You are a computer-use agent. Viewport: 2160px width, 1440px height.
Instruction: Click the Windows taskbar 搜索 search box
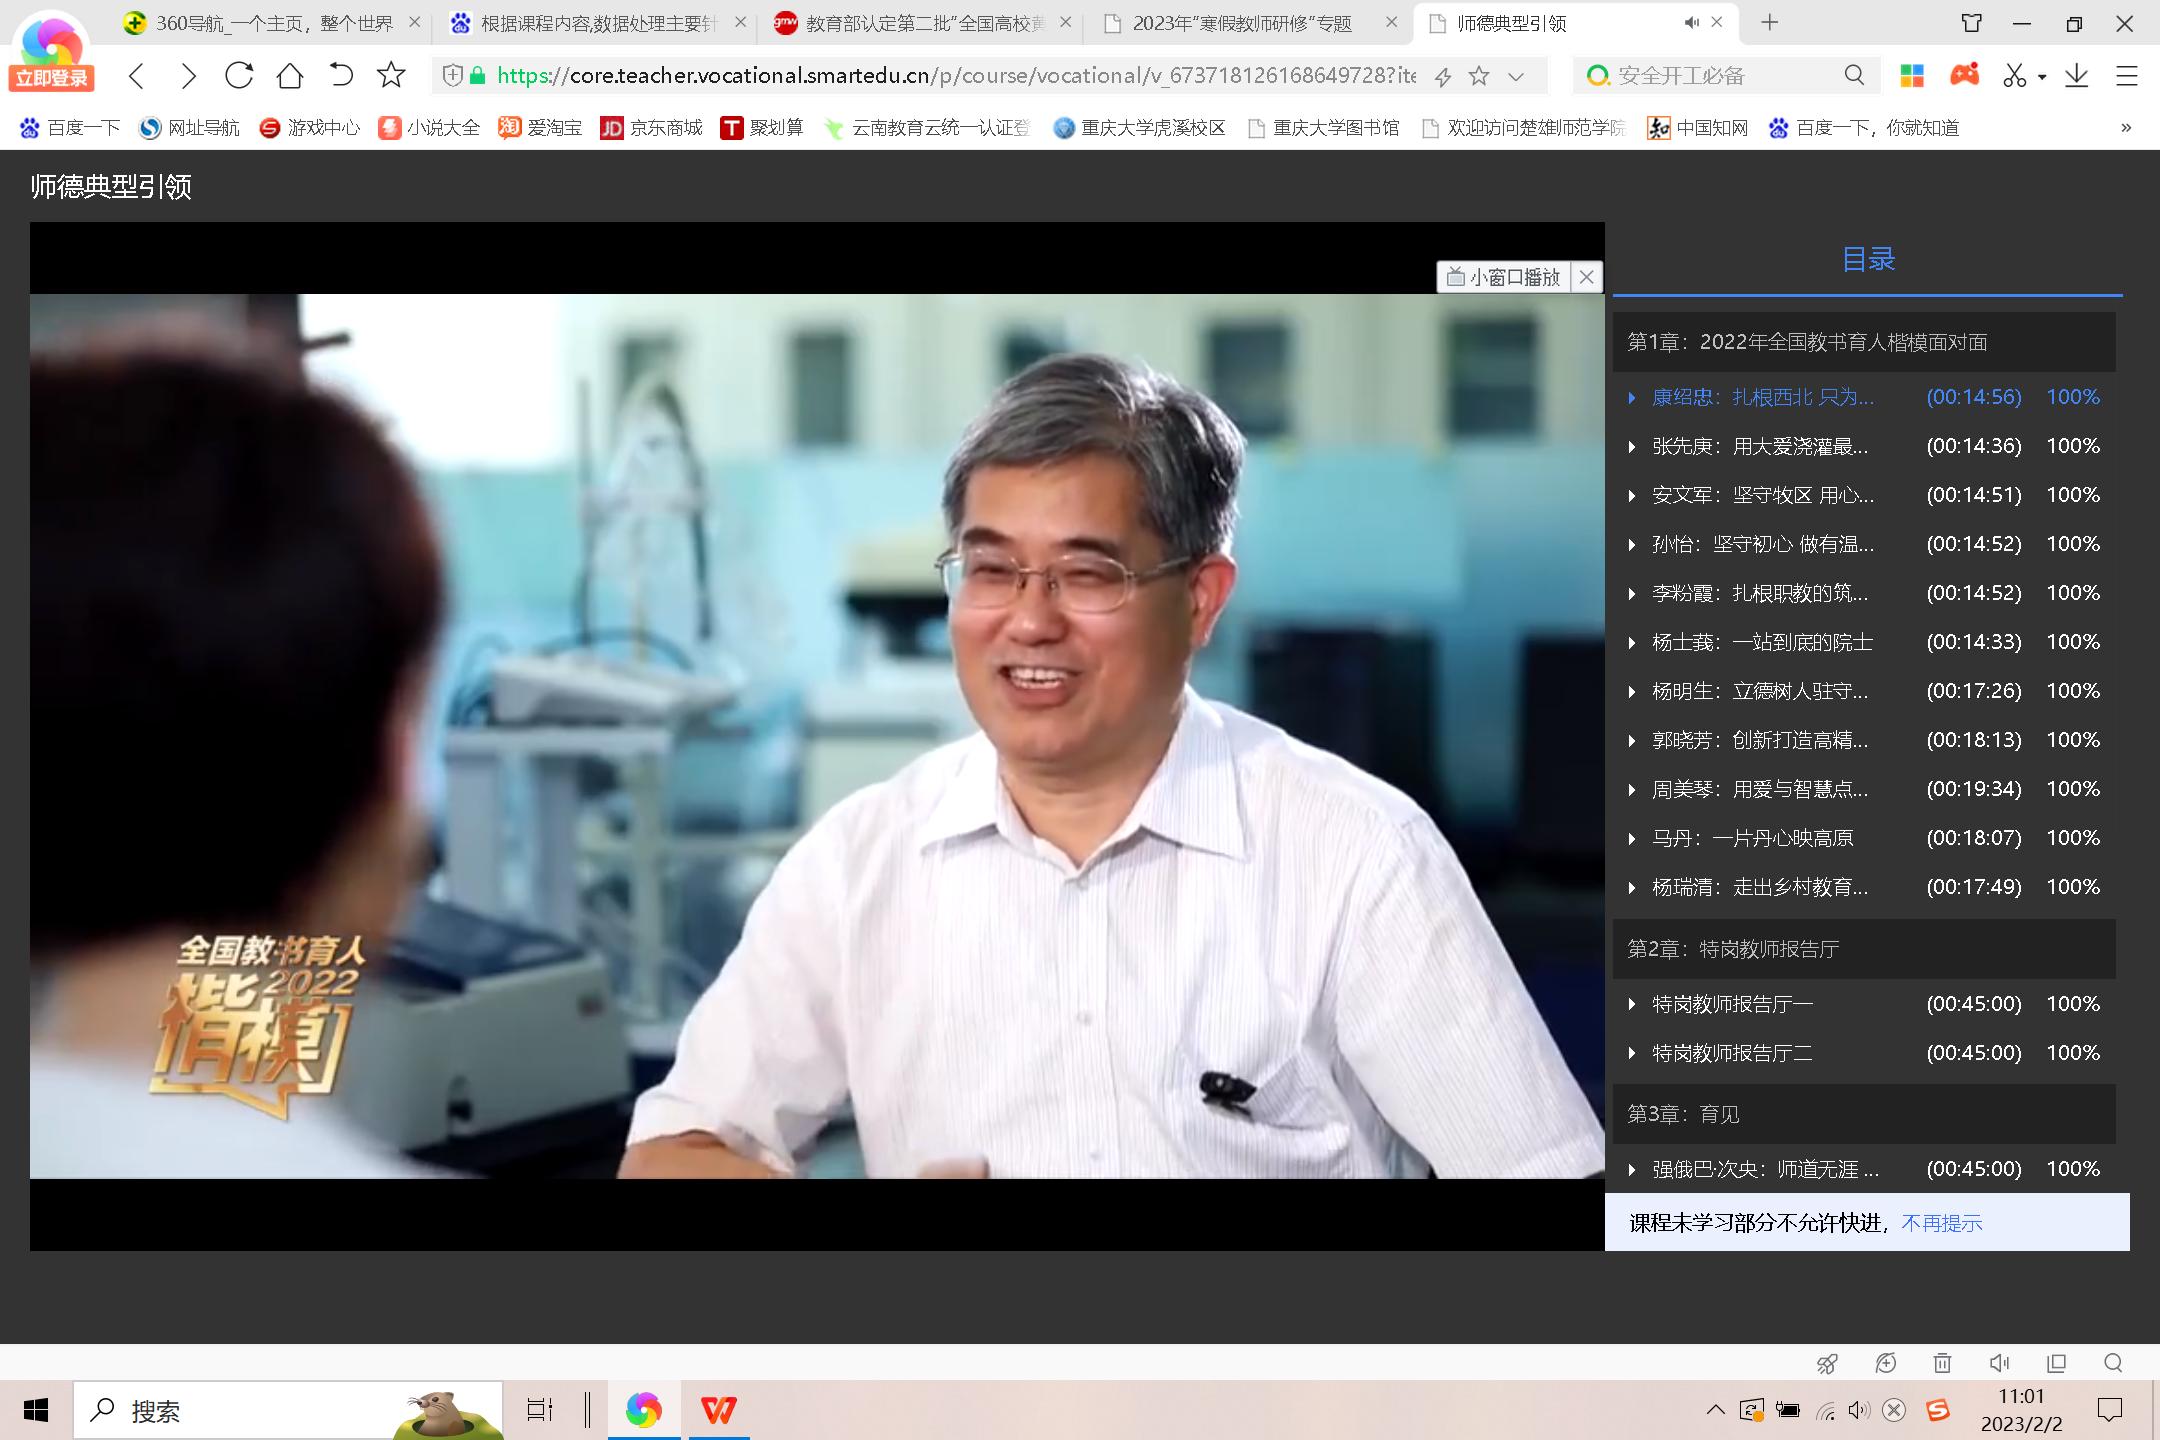[288, 1411]
